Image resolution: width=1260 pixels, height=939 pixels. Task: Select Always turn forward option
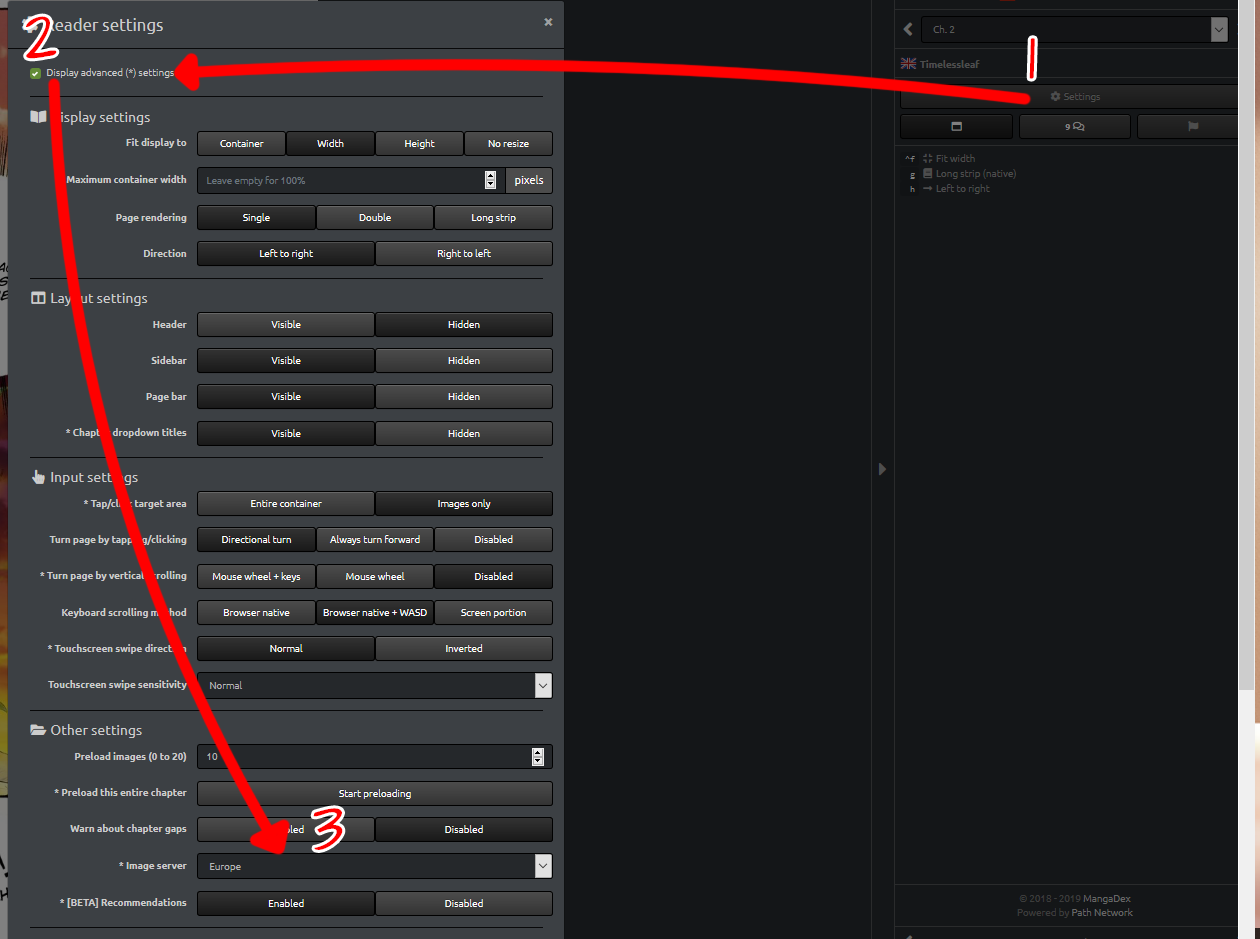pos(375,539)
